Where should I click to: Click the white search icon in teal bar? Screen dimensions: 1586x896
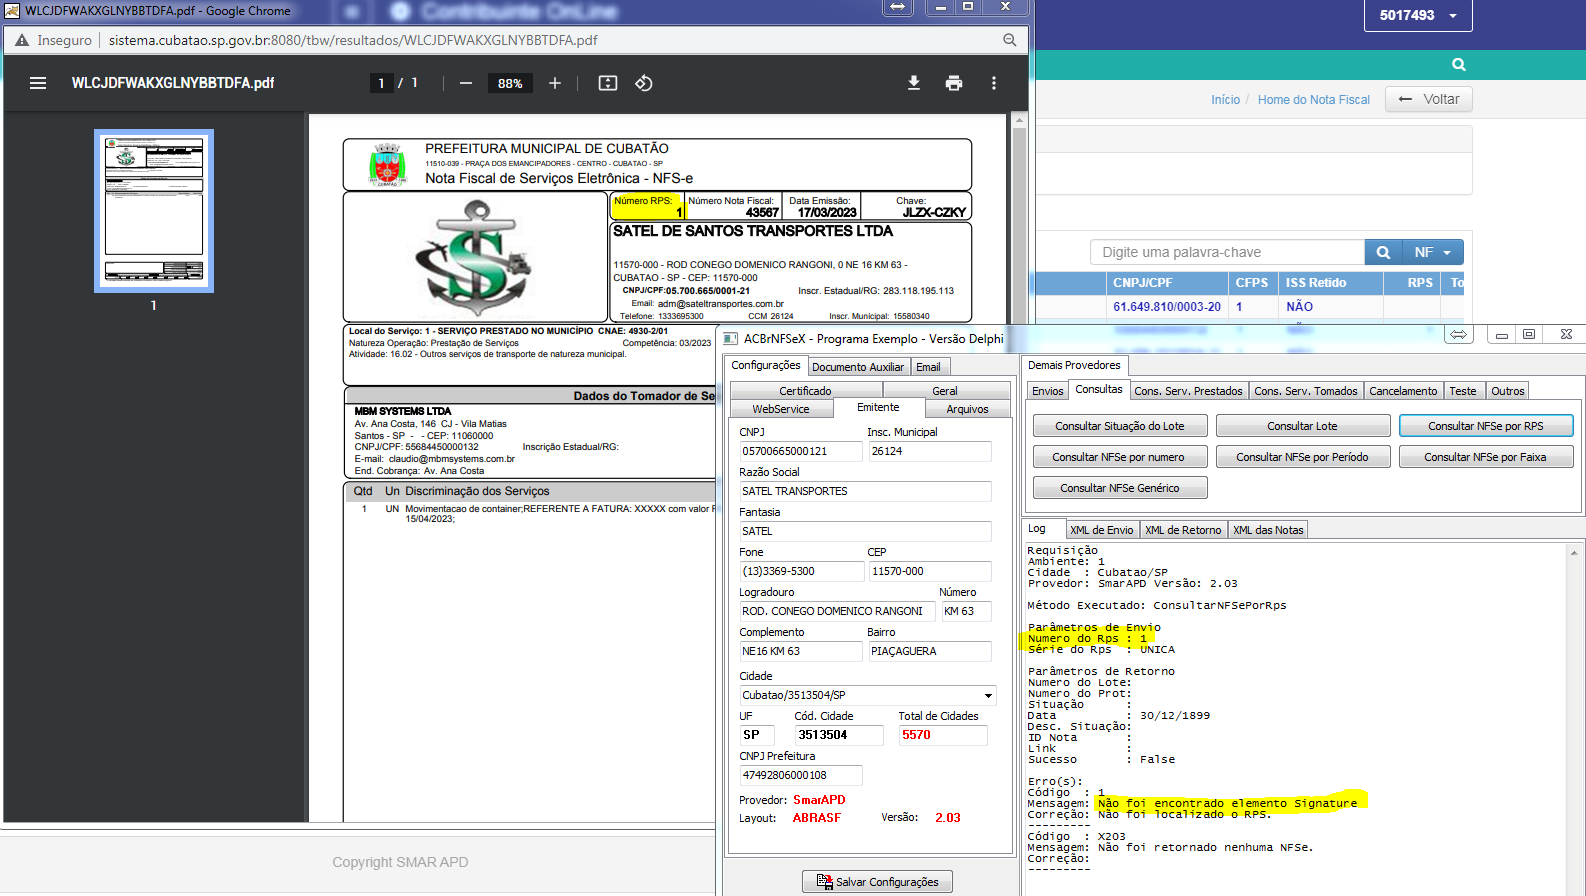[1459, 64]
